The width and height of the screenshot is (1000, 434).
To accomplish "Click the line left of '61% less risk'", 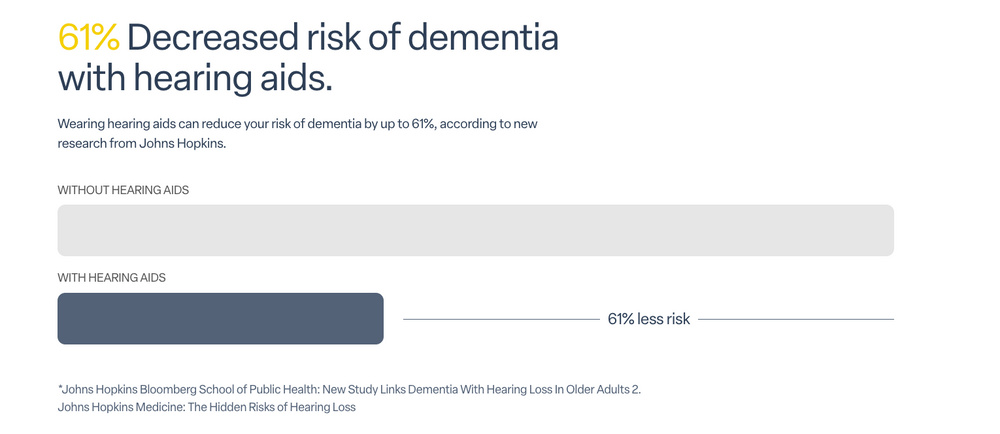I will point(500,319).
